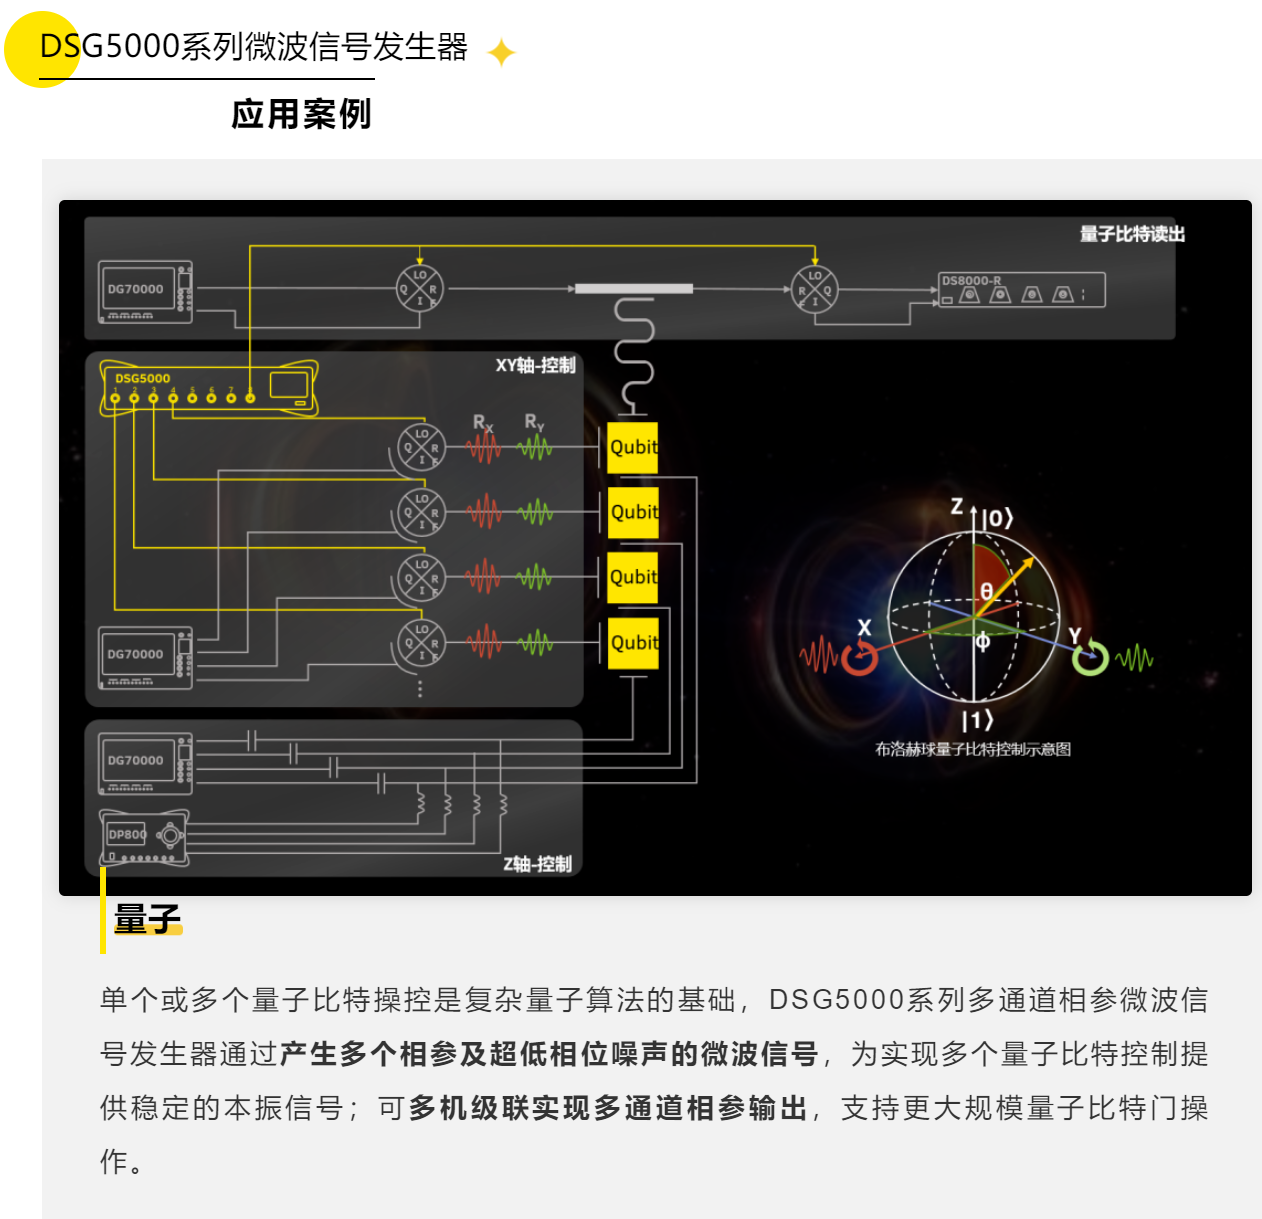Click the IQ mixer left of DS8000-R

814,289
